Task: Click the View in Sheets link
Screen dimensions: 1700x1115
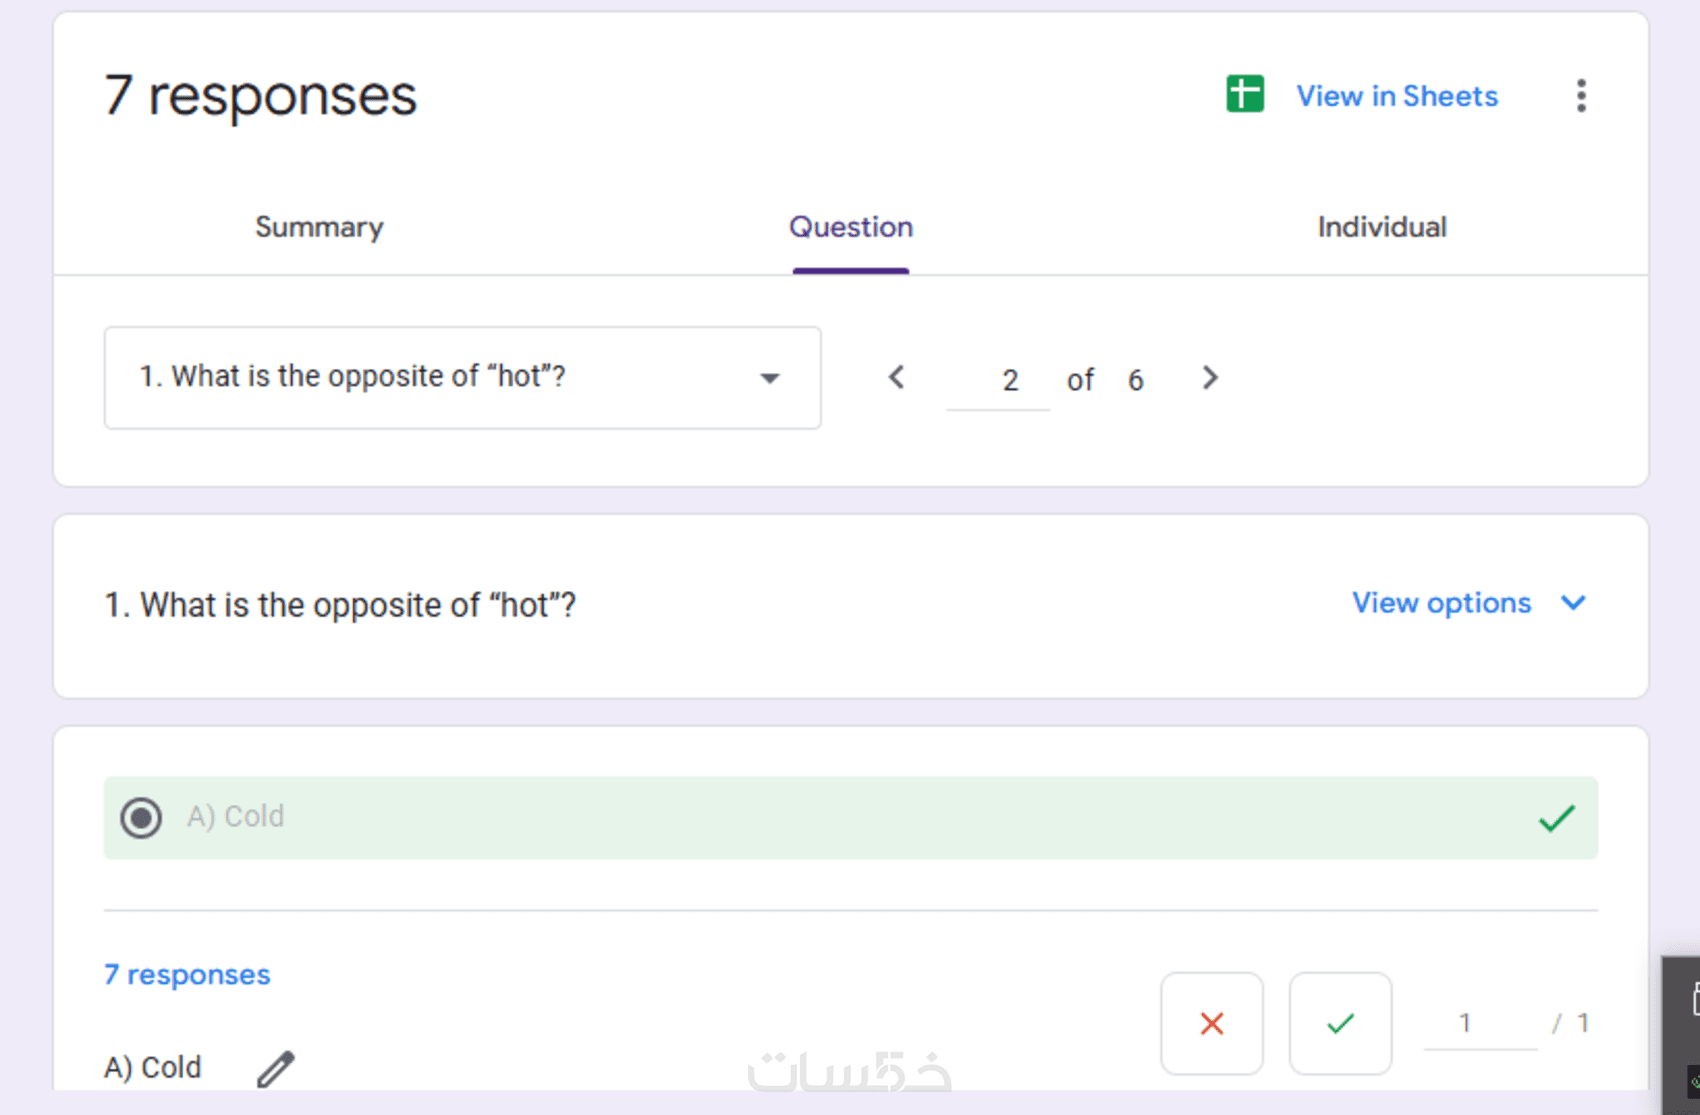Action: tap(1397, 96)
